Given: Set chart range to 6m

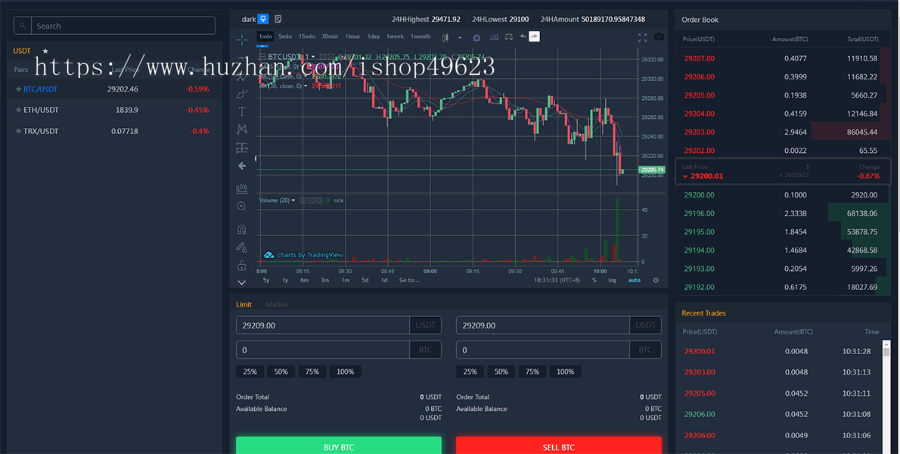Looking at the screenshot, I should pyautogui.click(x=304, y=280).
